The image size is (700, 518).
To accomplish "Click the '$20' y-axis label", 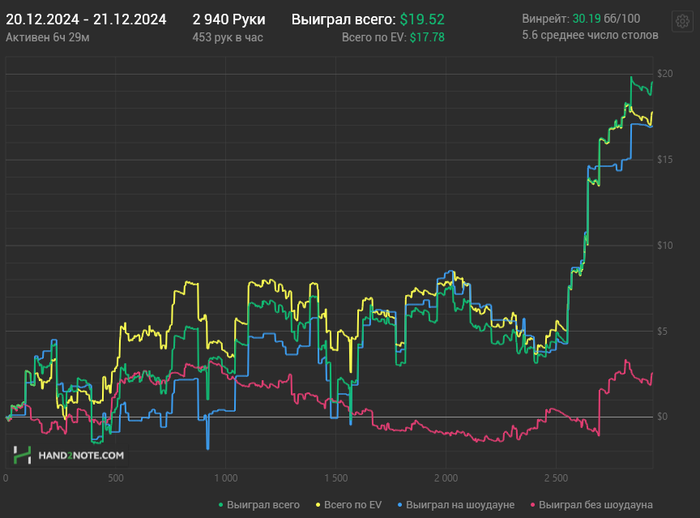I will [x=665, y=74].
